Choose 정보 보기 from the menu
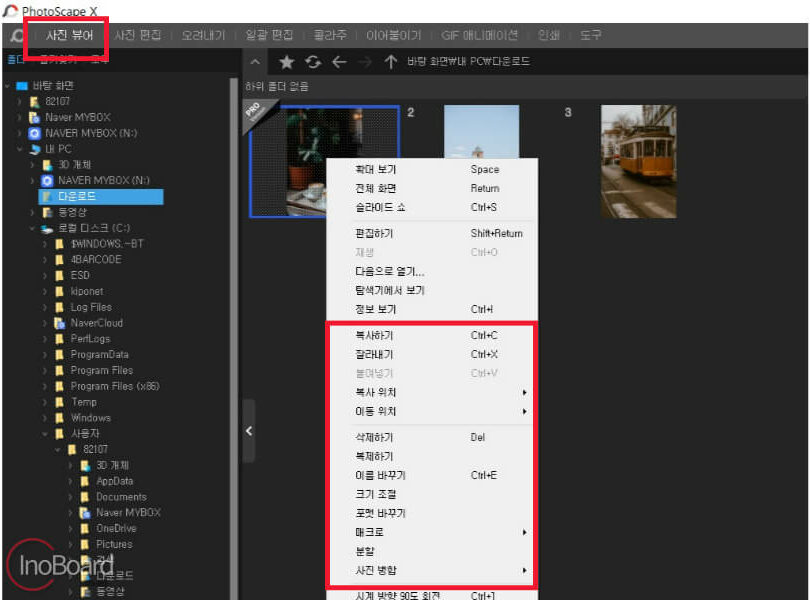Screen dimensions: 810x600 432,310
